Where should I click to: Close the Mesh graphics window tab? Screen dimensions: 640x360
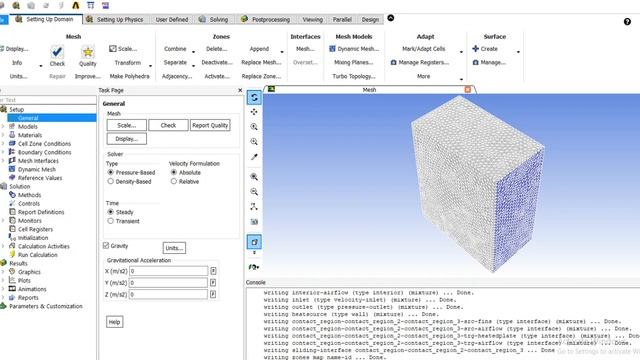[468, 89]
